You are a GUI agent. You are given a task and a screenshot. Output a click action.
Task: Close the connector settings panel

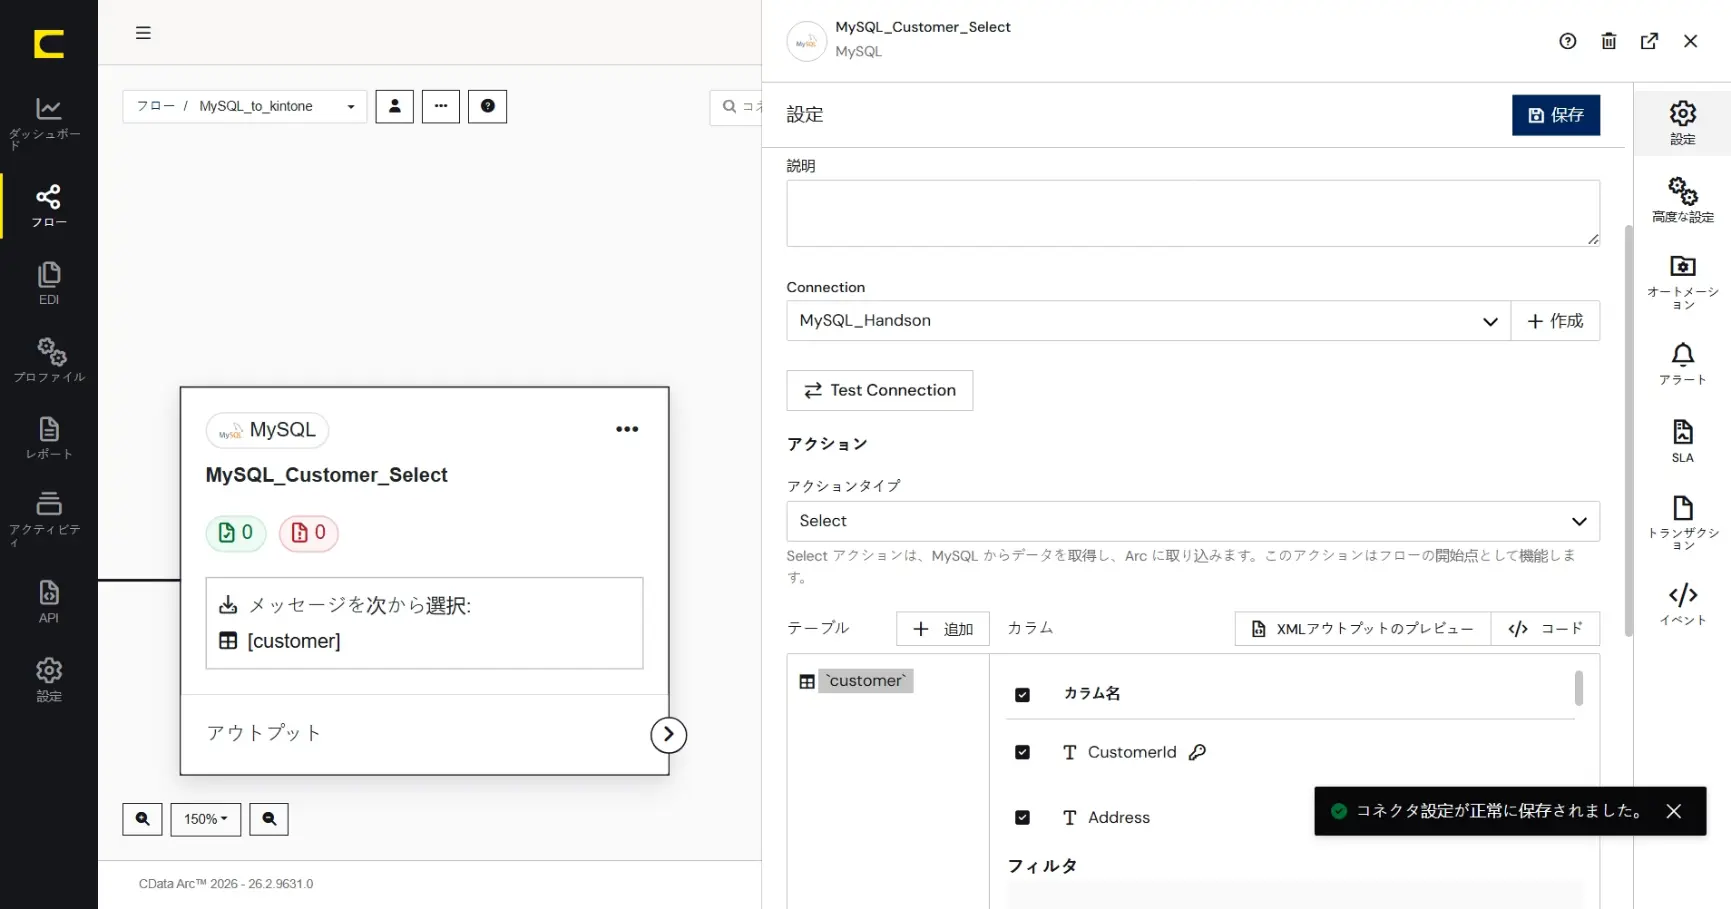point(1691,41)
